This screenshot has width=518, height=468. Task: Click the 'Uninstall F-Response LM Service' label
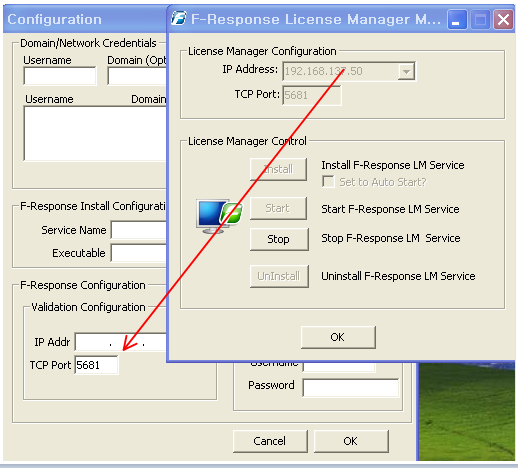point(398,276)
